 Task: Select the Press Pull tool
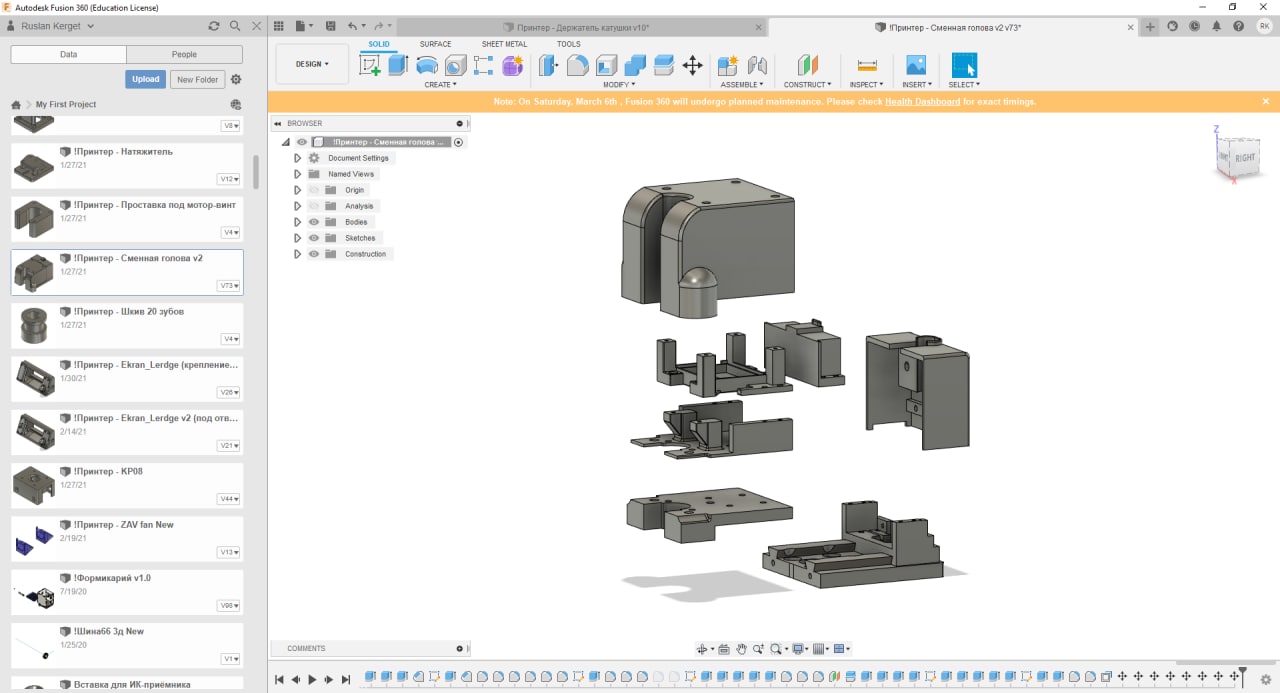click(548, 66)
